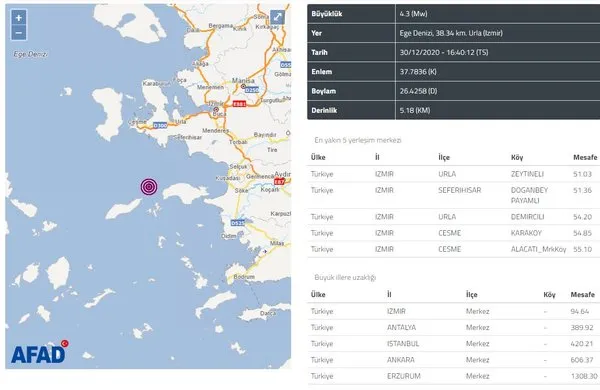Viewport: 600px width, 390px height.
Task: Click the Enlem row label
Action: (x=321, y=72)
